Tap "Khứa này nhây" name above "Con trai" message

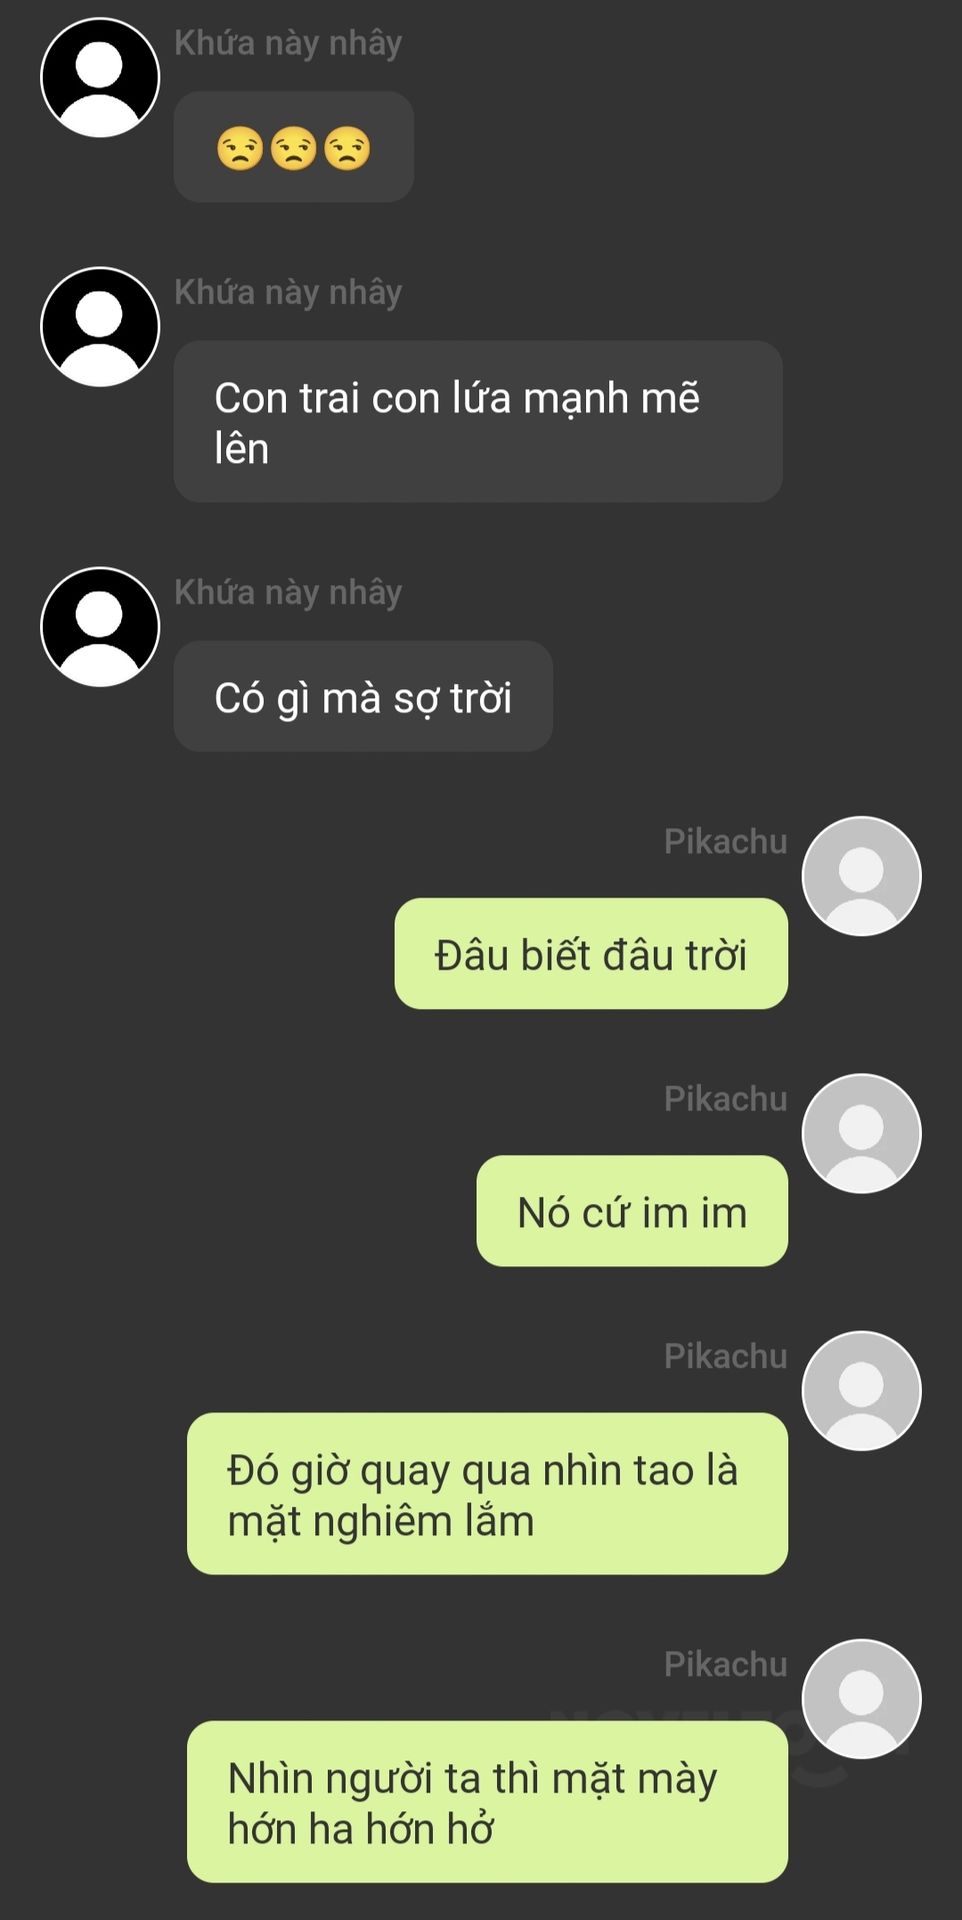[x=288, y=292]
